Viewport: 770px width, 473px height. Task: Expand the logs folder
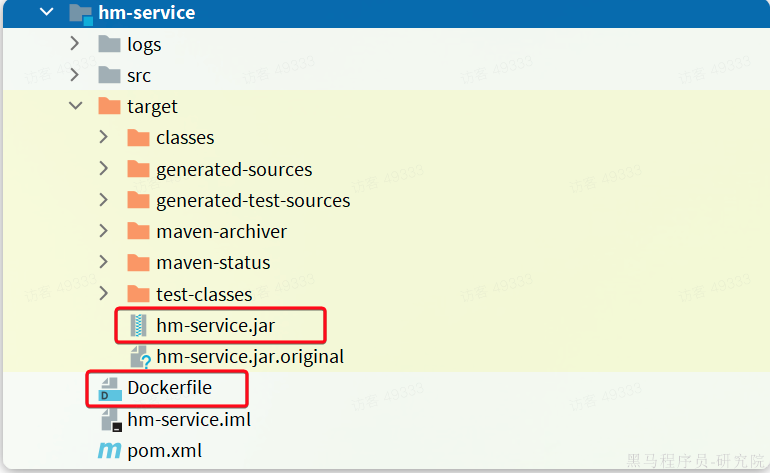point(75,44)
